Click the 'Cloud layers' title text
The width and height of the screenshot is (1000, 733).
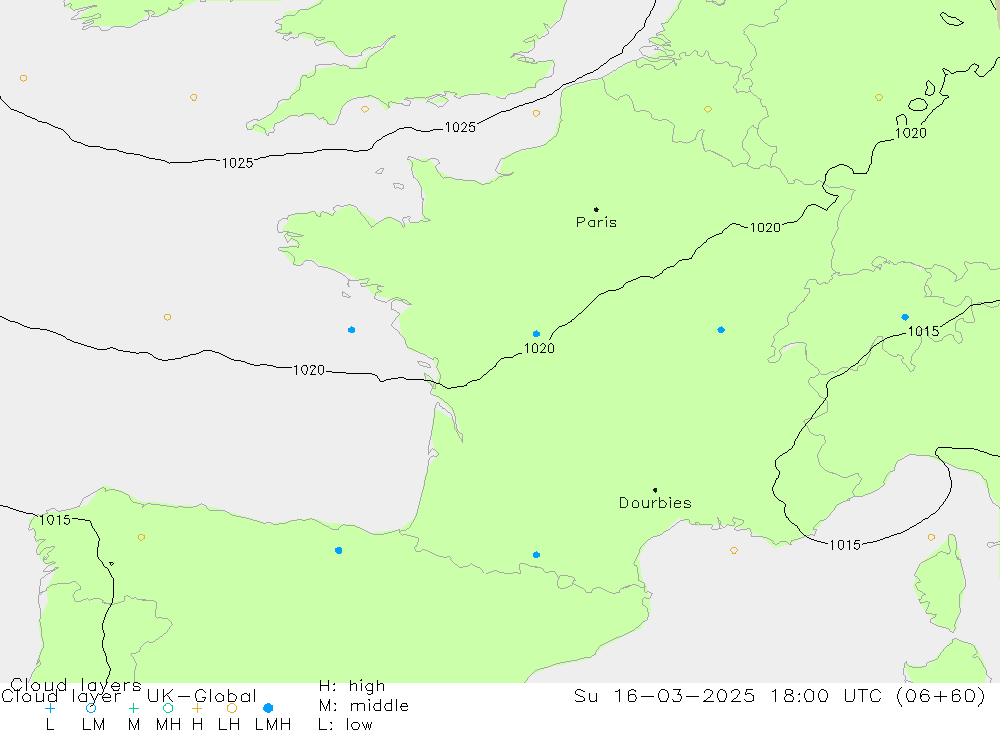(x=76, y=686)
